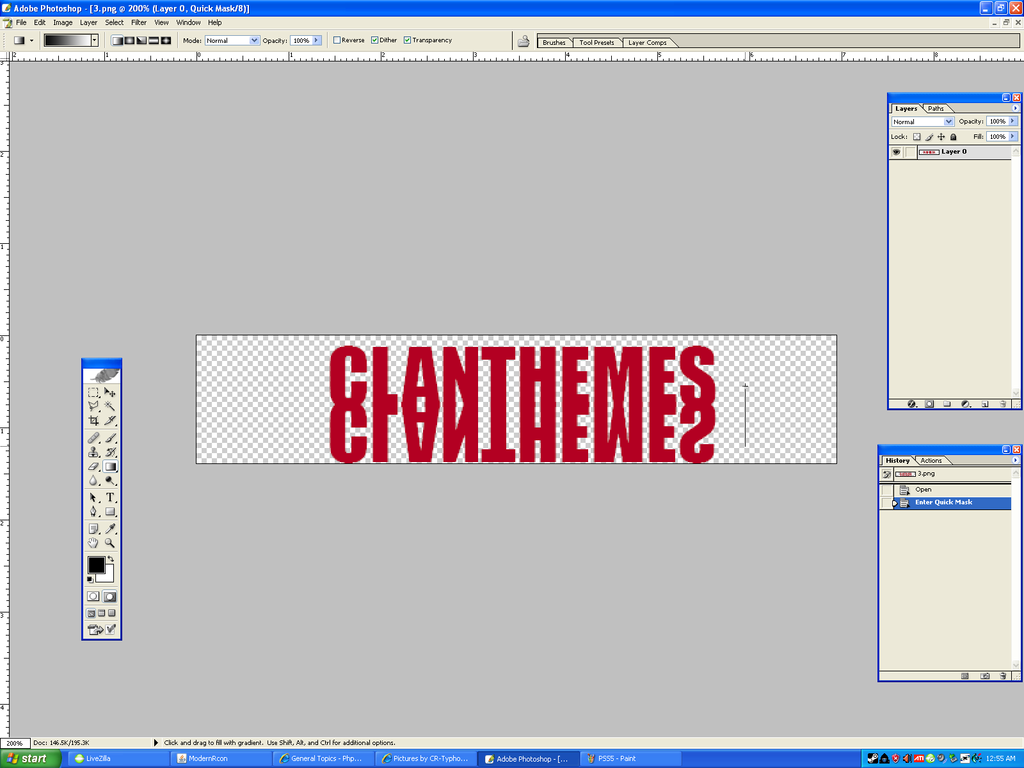Select the Gradient tool in toolbox

pyautogui.click(x=110, y=466)
